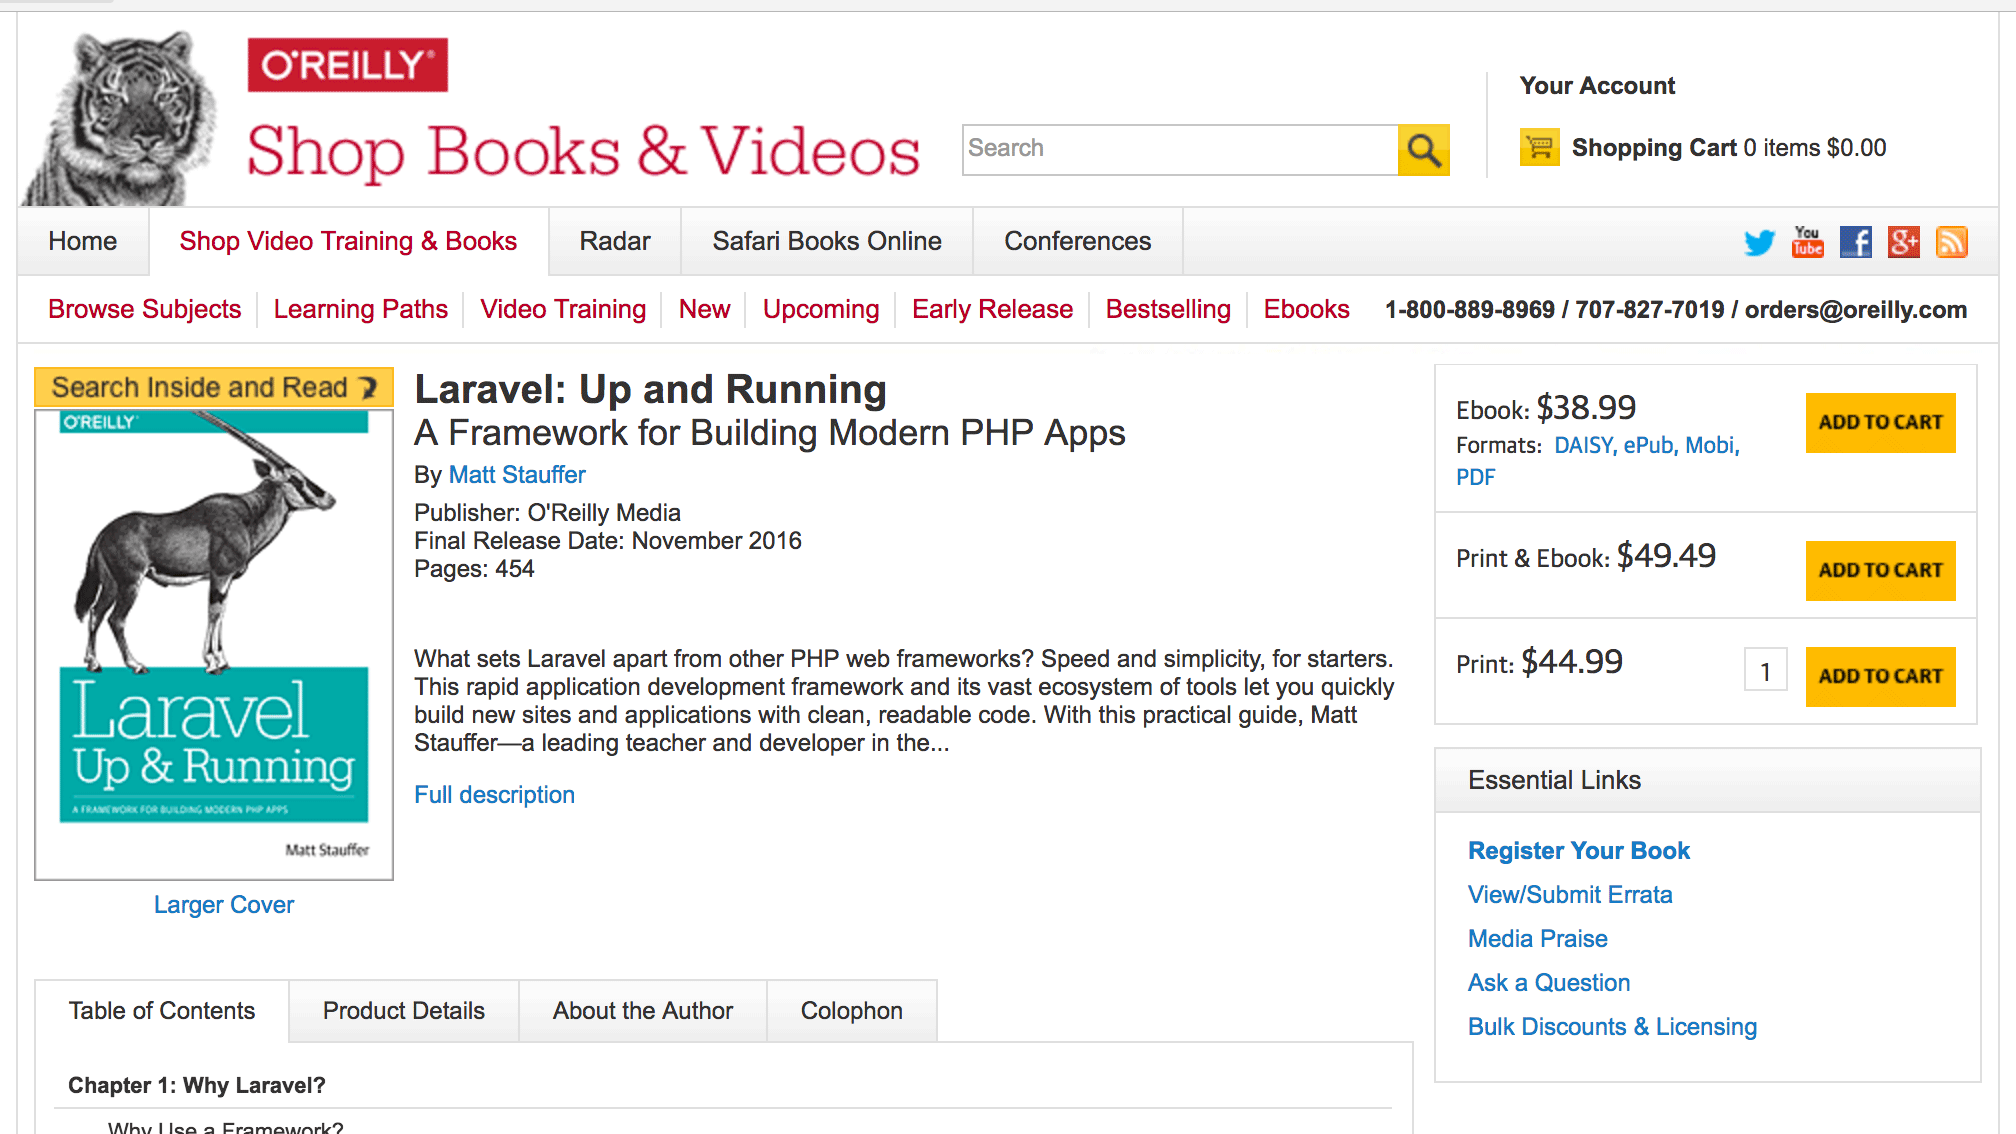Open Bulk Discounts & Licensing link
Image resolution: width=2016 pixels, height=1134 pixels.
[1612, 1027]
